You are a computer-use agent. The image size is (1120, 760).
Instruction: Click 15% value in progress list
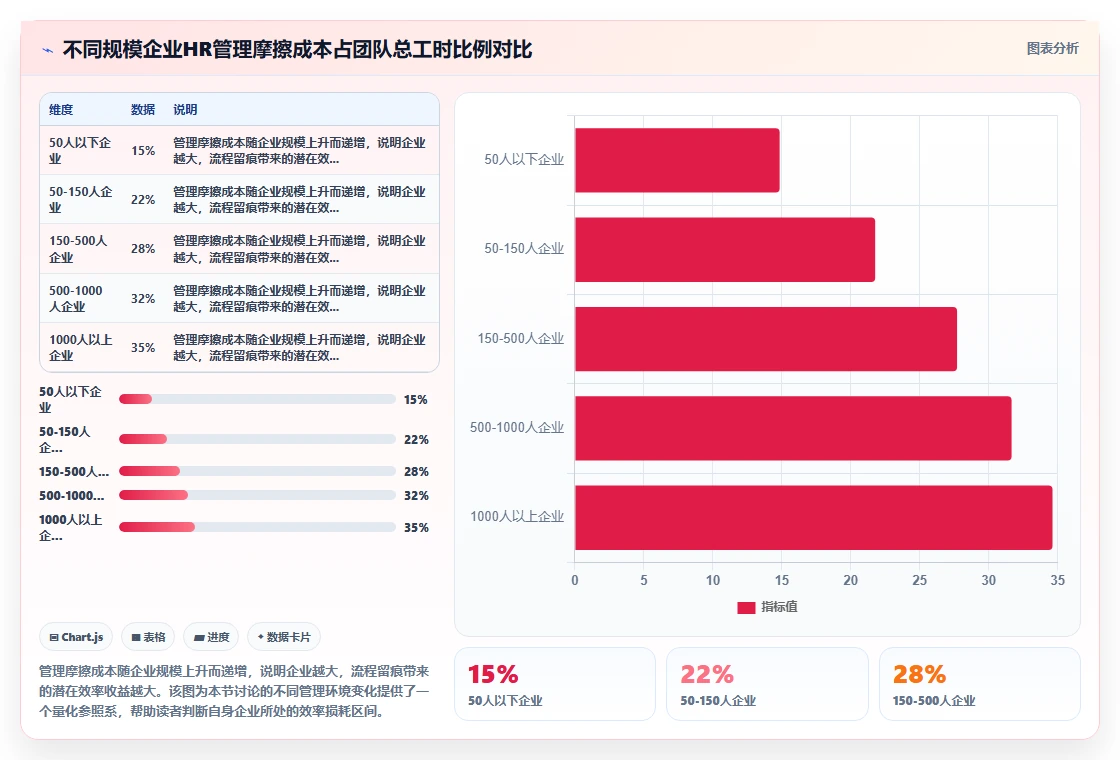tap(416, 400)
